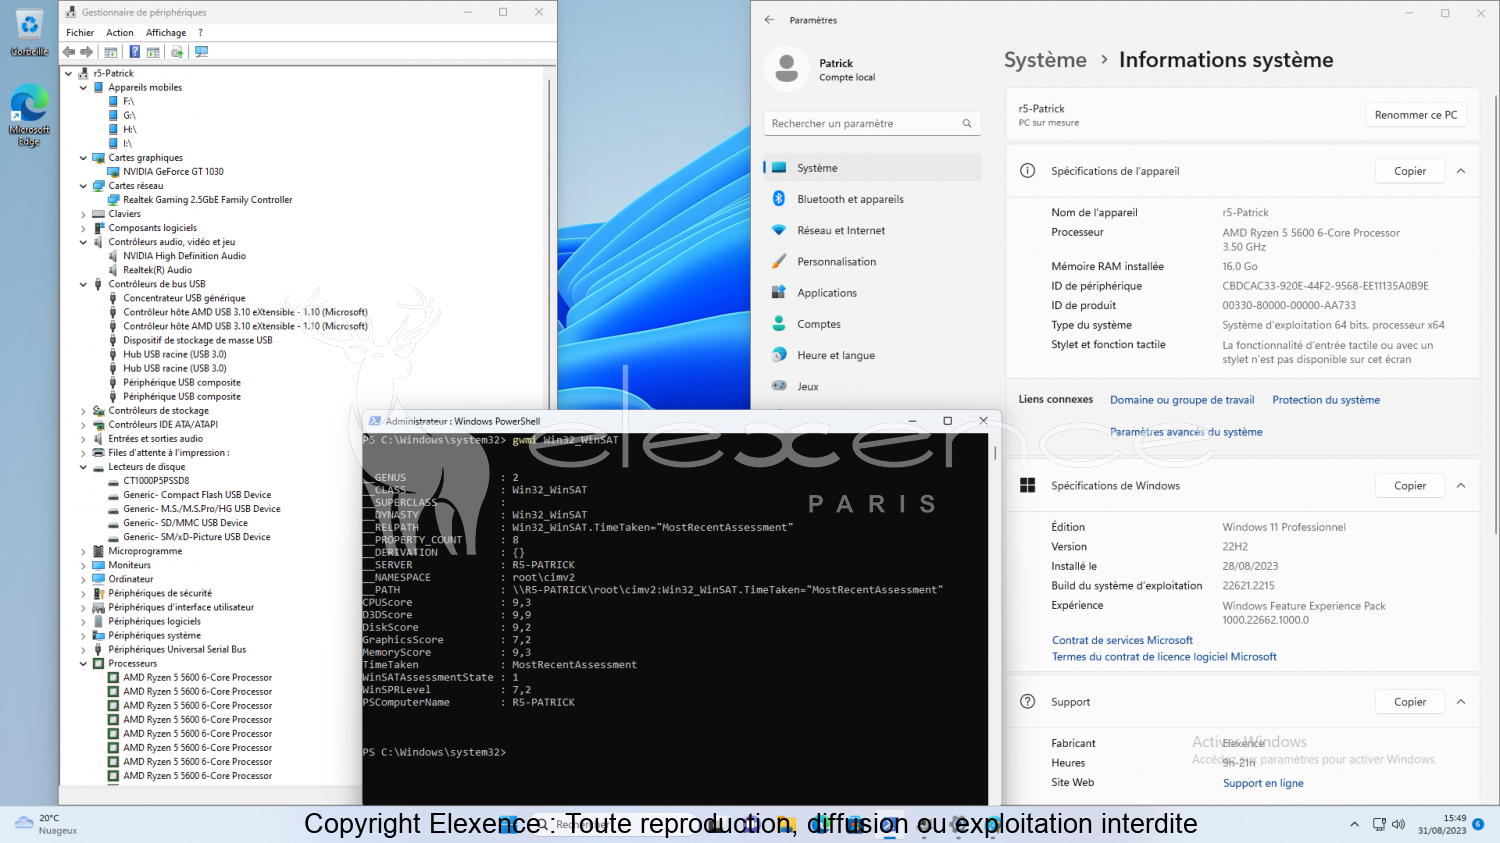Open the Support en ligne link
1500x843 pixels.
[x=1263, y=783]
